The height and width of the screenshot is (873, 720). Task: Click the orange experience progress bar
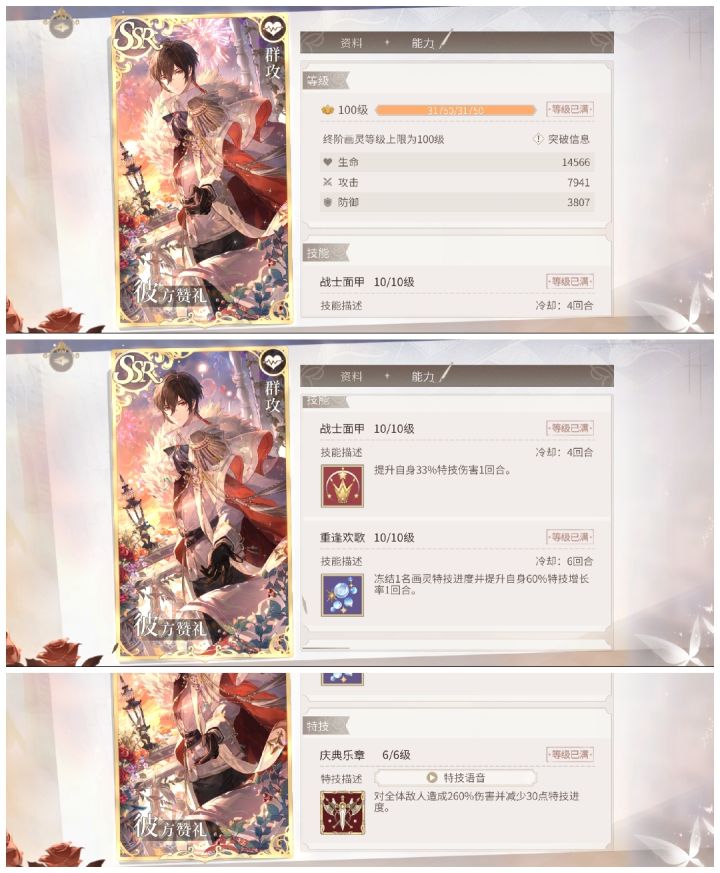455,110
